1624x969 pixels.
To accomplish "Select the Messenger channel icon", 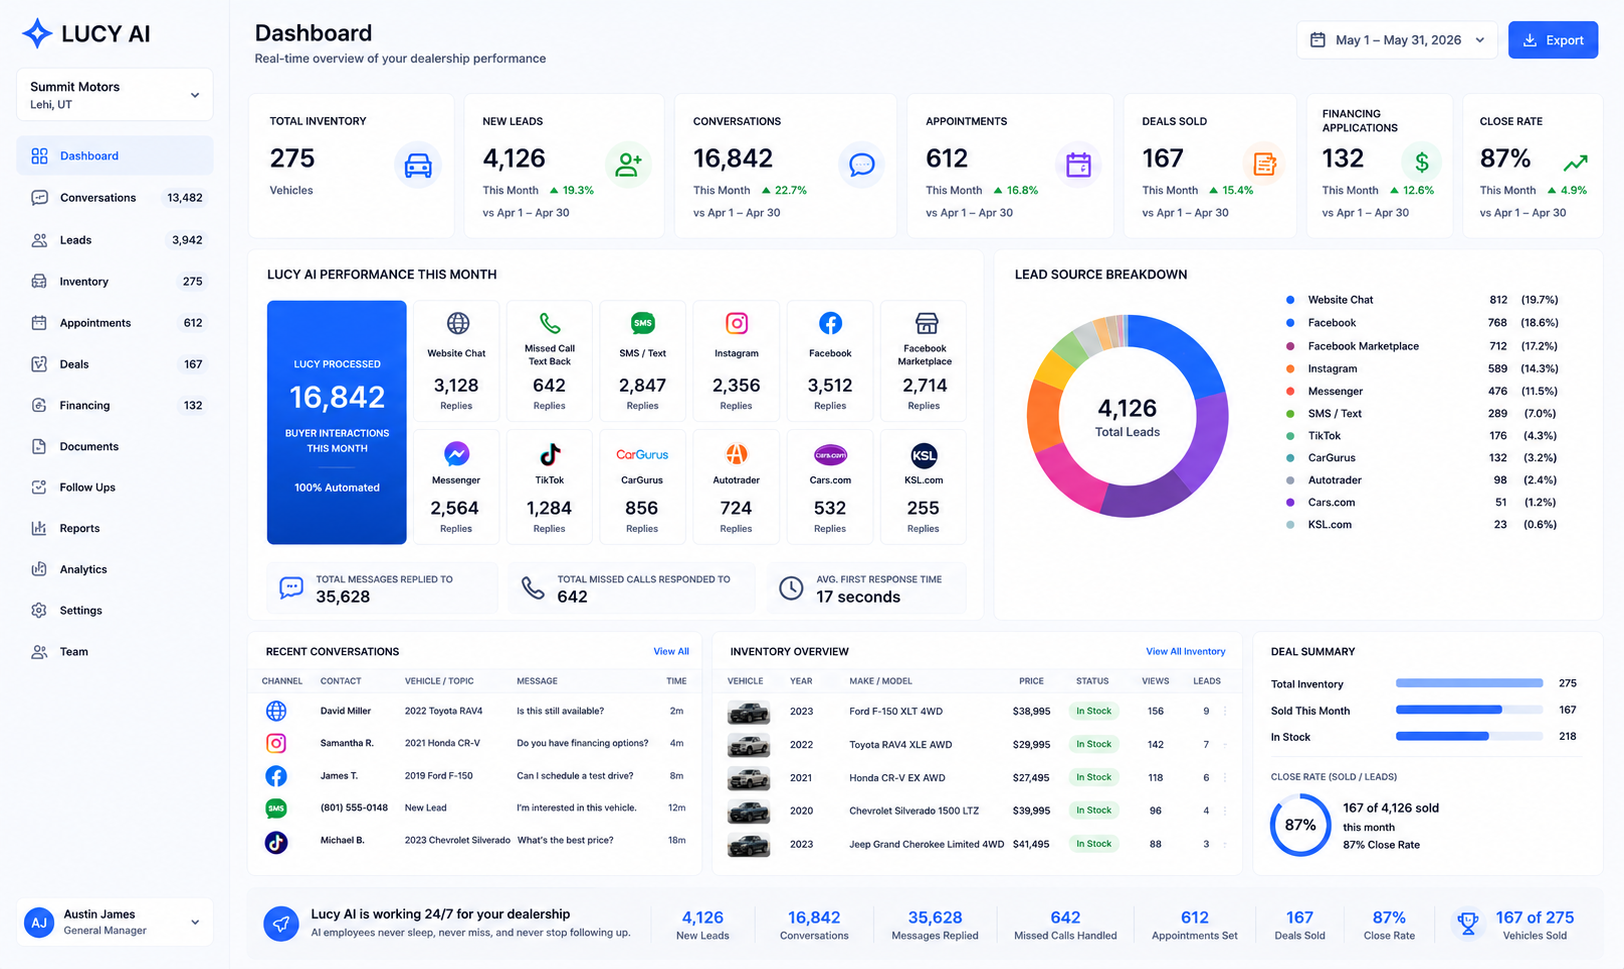I will (x=456, y=454).
